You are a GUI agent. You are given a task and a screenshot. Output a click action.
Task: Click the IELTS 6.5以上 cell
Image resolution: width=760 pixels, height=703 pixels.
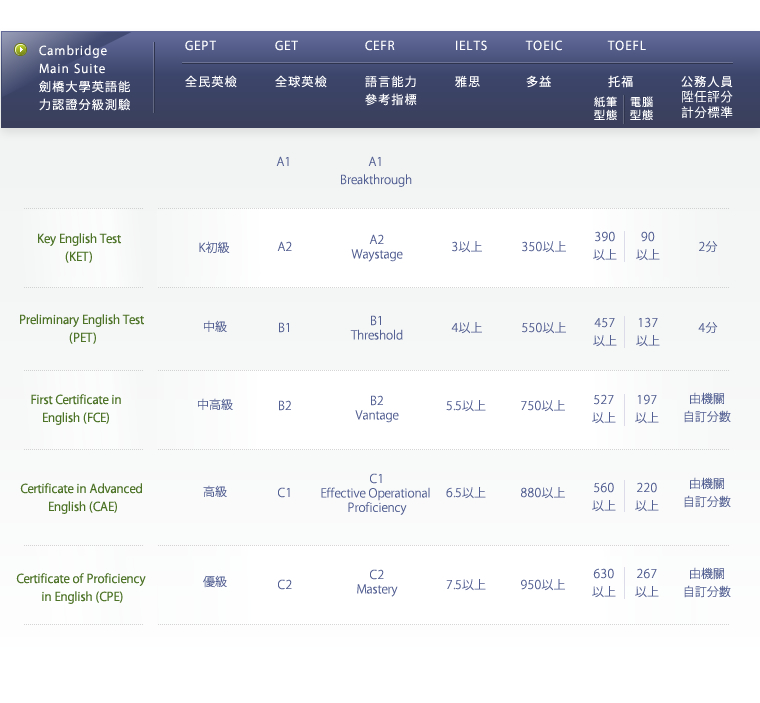point(466,493)
